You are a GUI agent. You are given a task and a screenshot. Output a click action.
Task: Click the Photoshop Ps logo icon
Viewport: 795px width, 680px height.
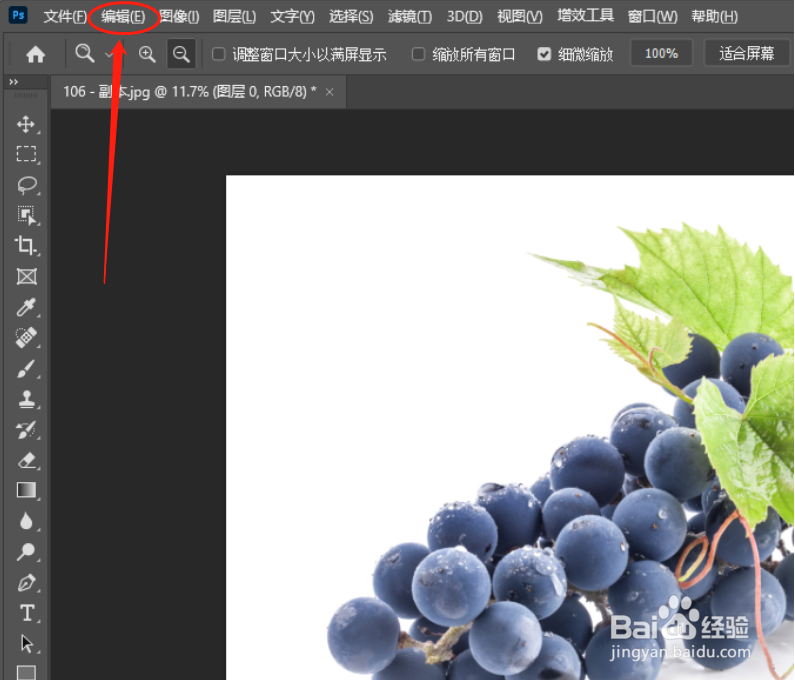point(18,15)
